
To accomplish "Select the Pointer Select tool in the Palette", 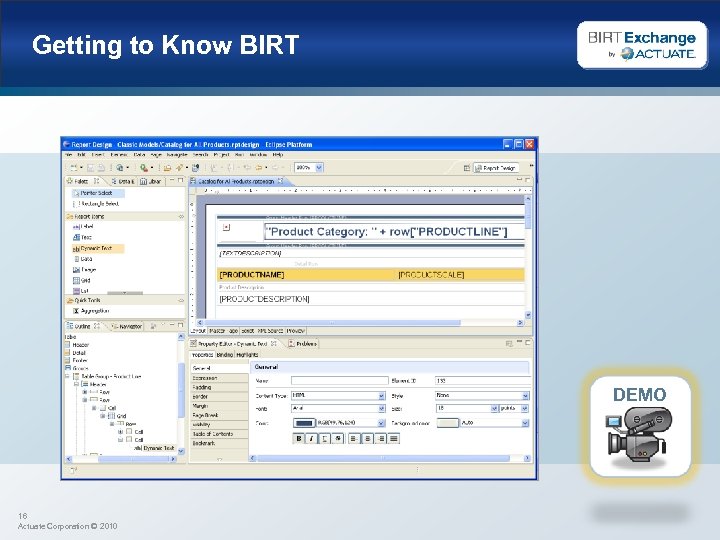I will 97,193.
